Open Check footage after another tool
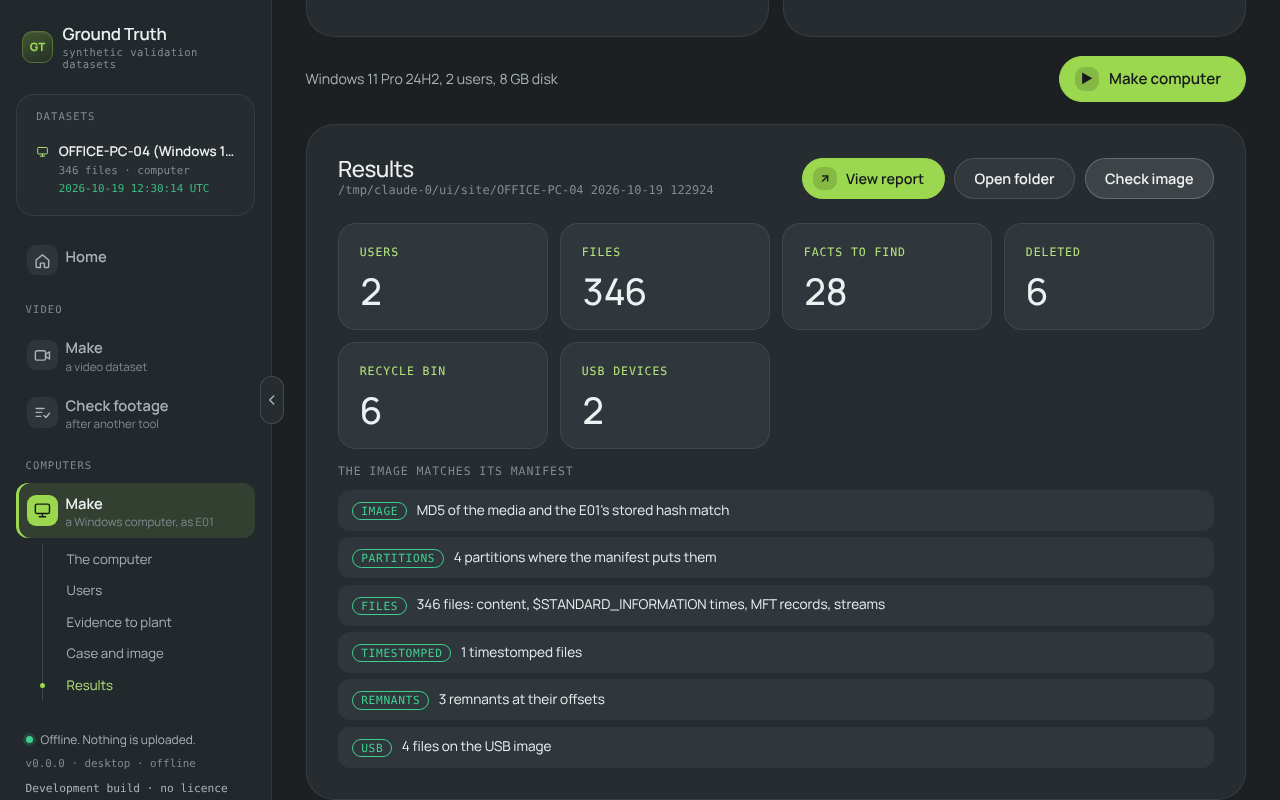The width and height of the screenshot is (1280, 800). (x=135, y=412)
